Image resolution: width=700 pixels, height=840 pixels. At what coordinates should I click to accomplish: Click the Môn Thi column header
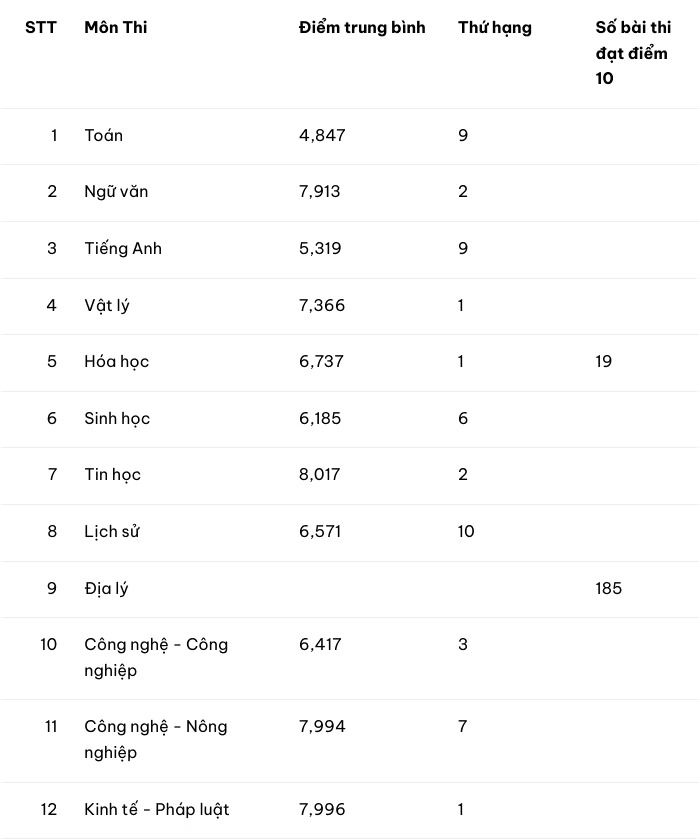[x=116, y=27]
